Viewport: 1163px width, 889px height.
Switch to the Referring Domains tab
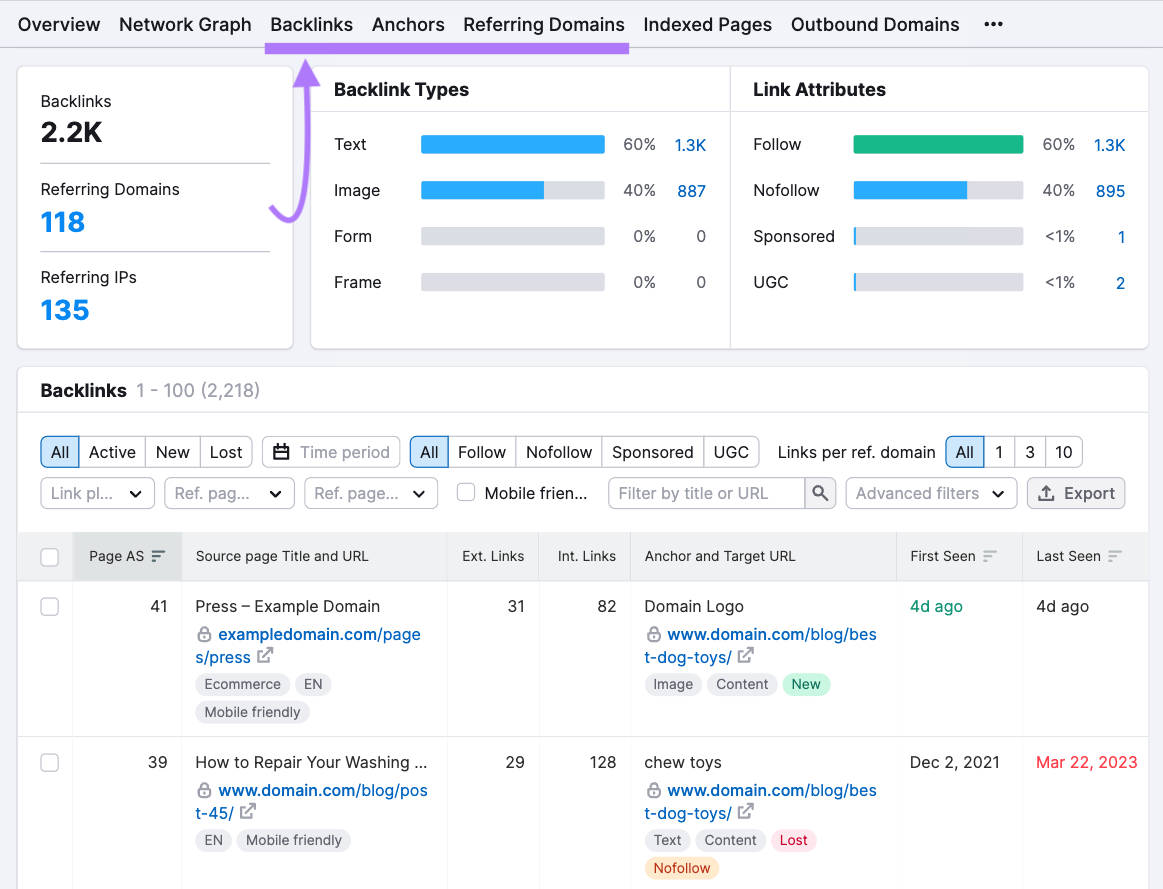[x=543, y=24]
